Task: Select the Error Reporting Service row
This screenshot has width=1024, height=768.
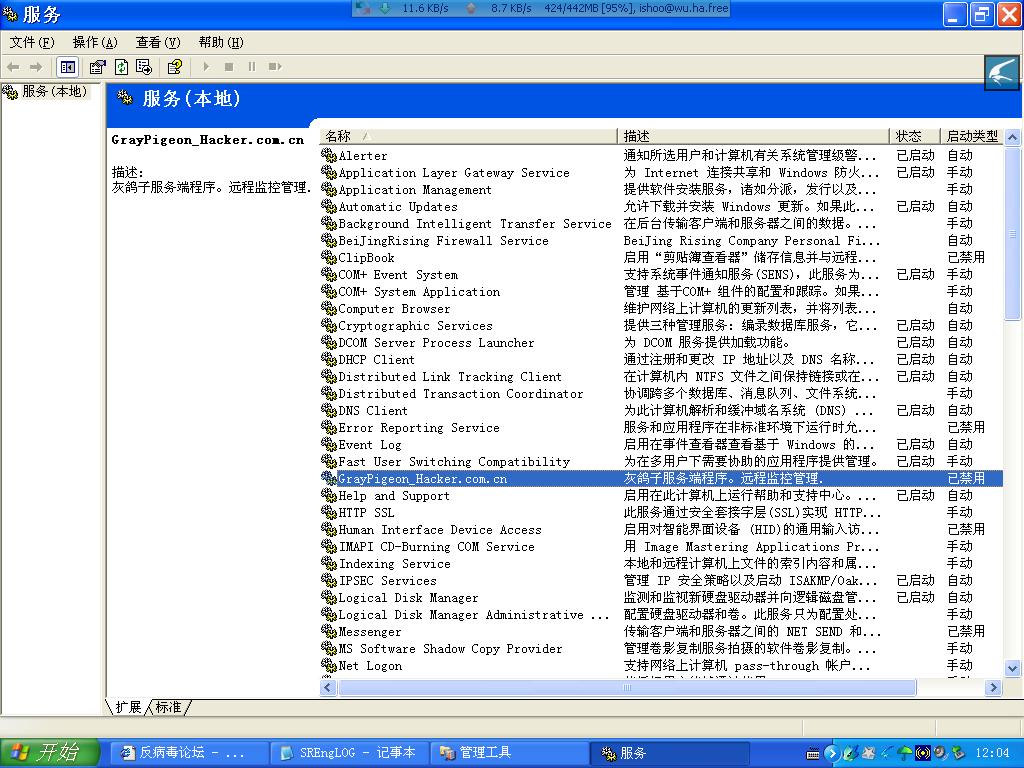Action: [662, 427]
